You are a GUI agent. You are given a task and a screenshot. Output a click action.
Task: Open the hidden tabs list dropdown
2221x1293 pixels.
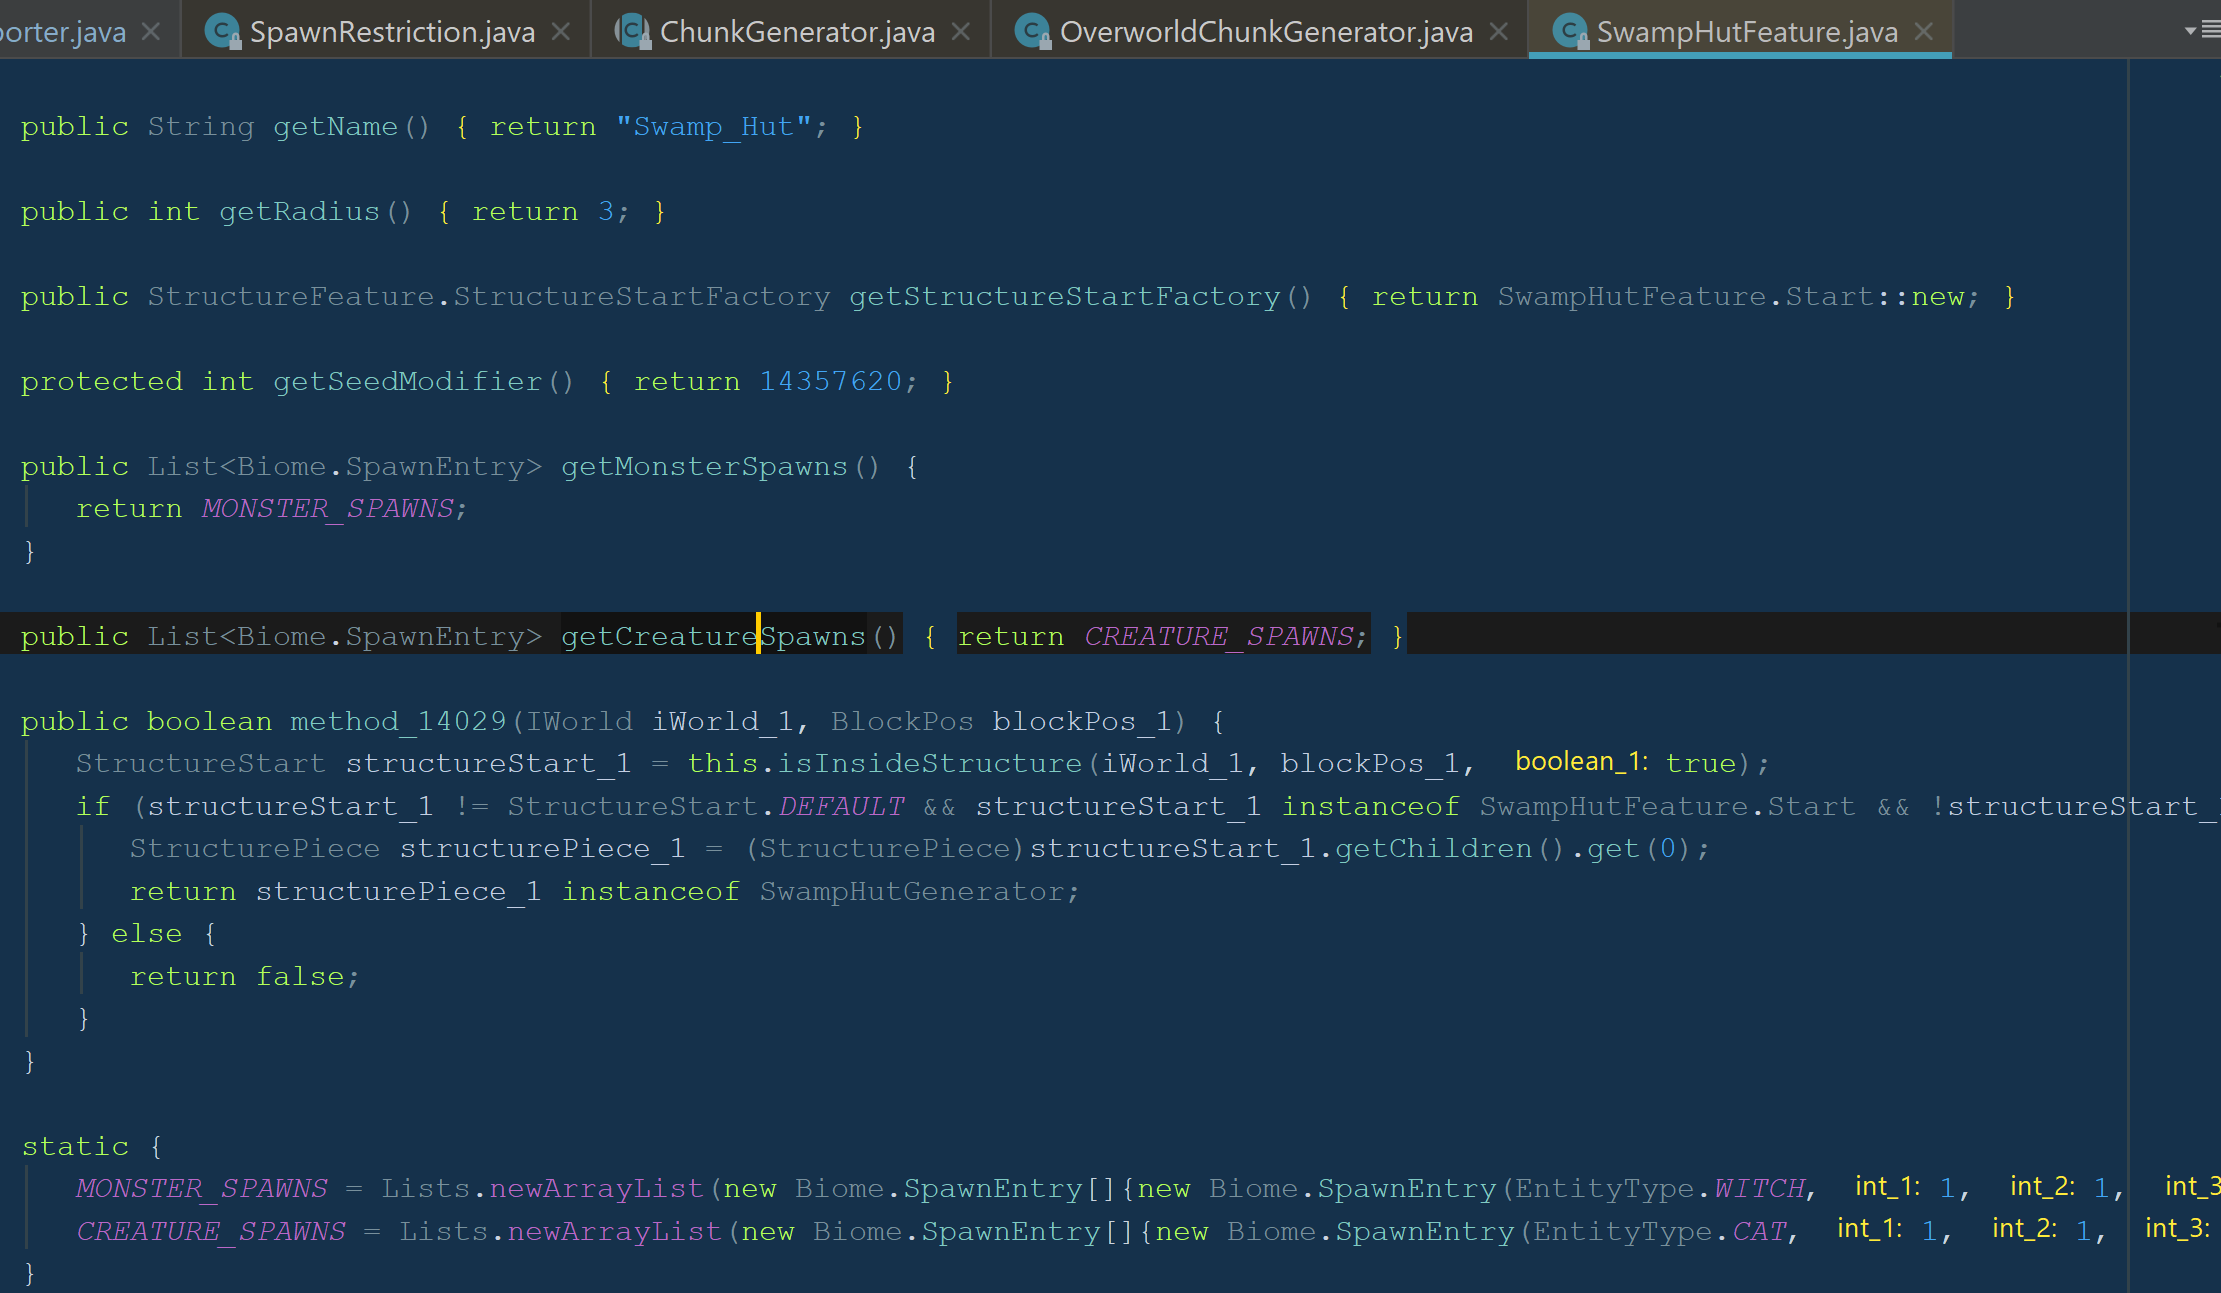[x=2201, y=31]
